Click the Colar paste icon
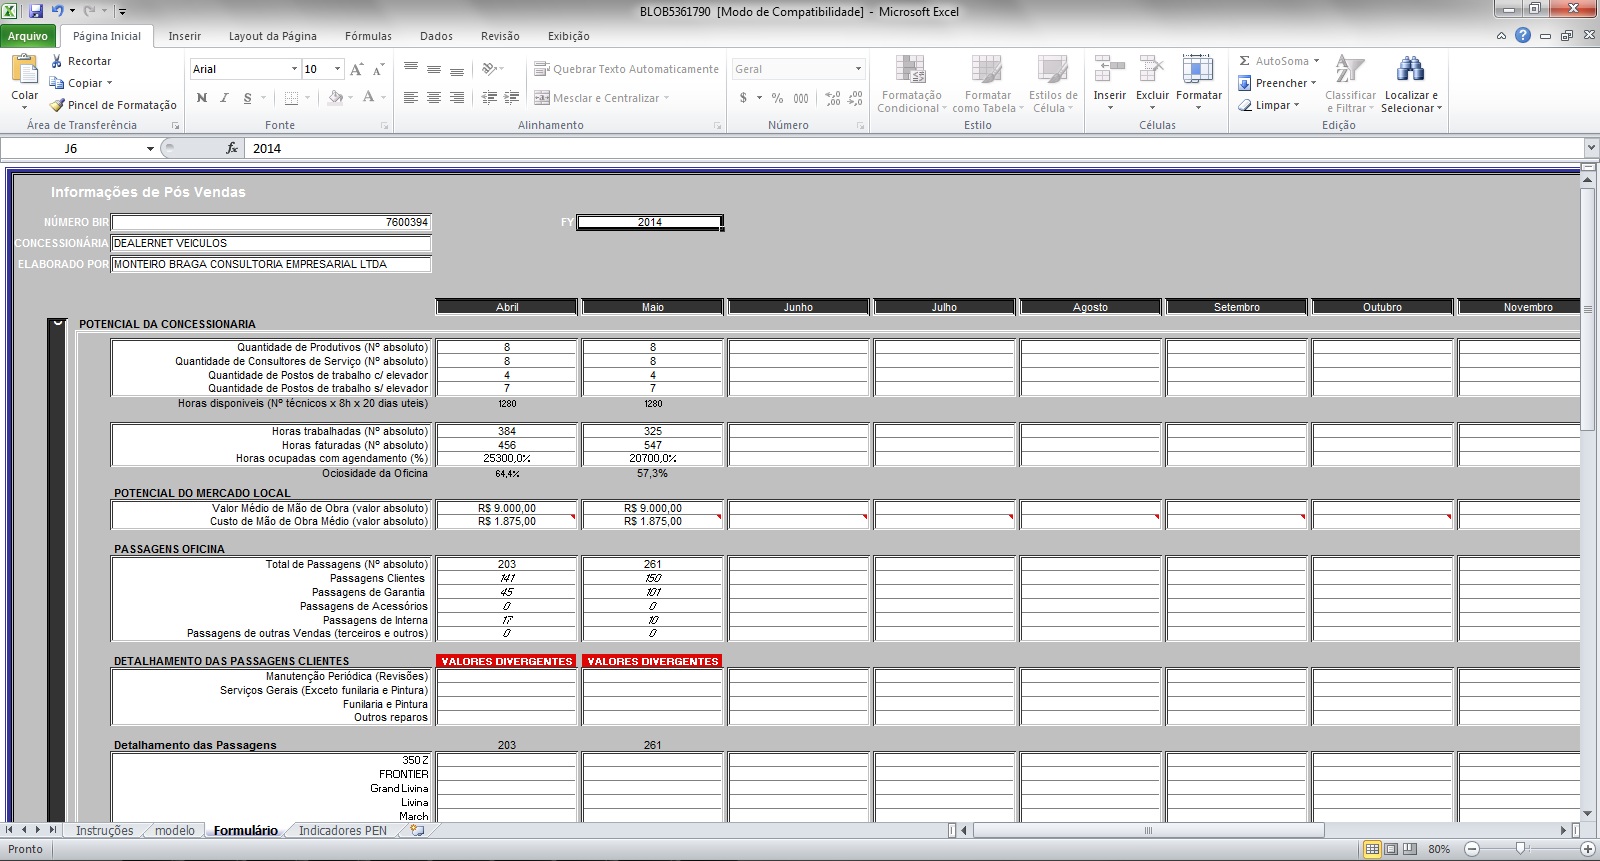Viewport: 1600px width, 861px height. [24, 69]
